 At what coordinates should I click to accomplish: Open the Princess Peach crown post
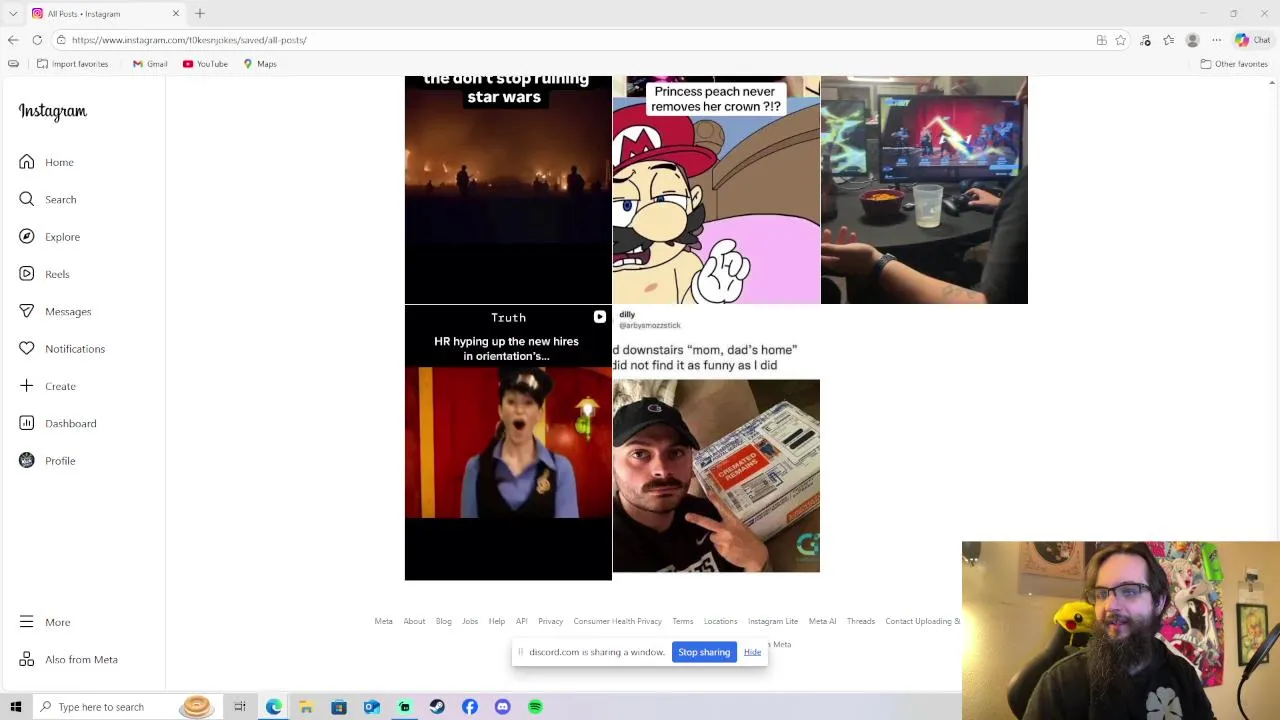716,189
